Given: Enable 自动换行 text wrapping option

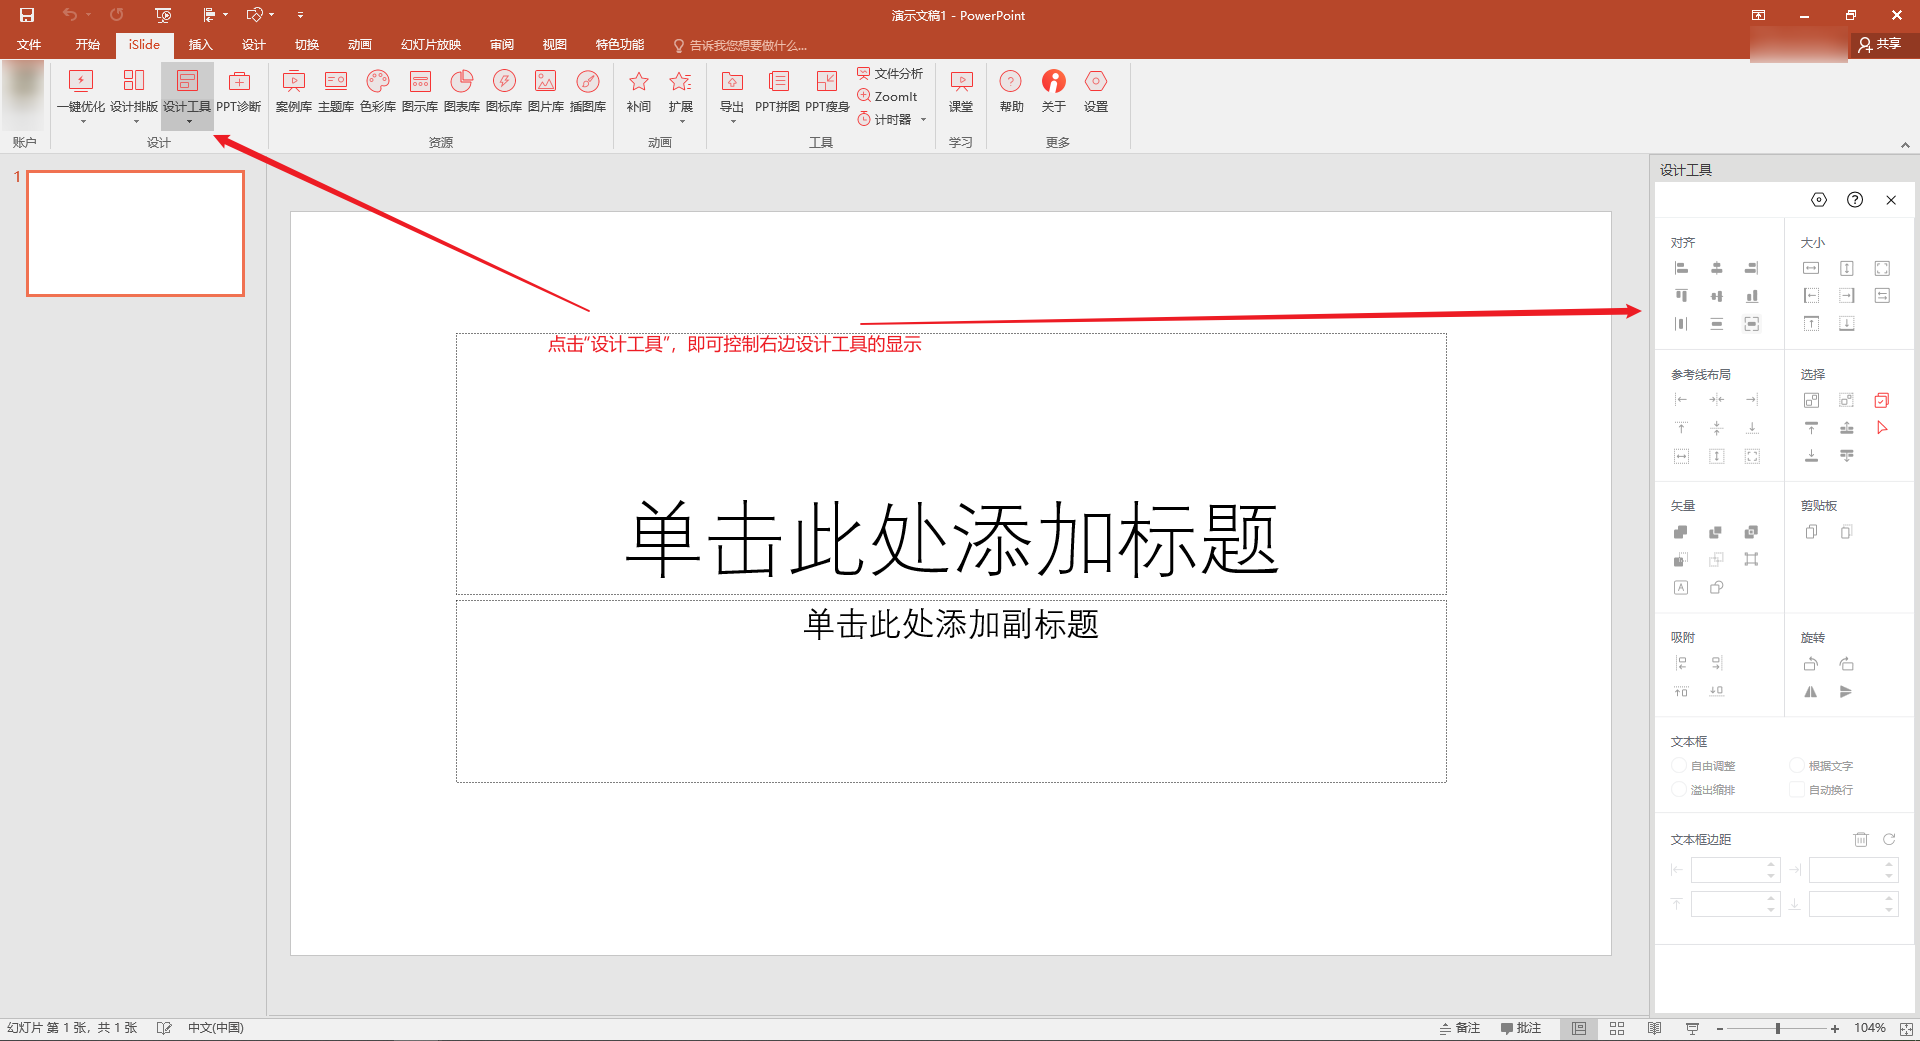Looking at the screenshot, I should click(x=1797, y=789).
